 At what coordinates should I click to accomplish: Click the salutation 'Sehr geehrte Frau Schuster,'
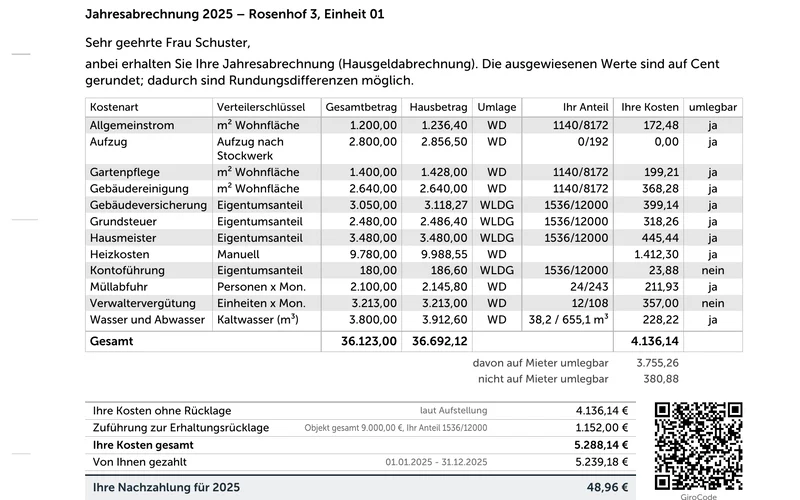168,43
